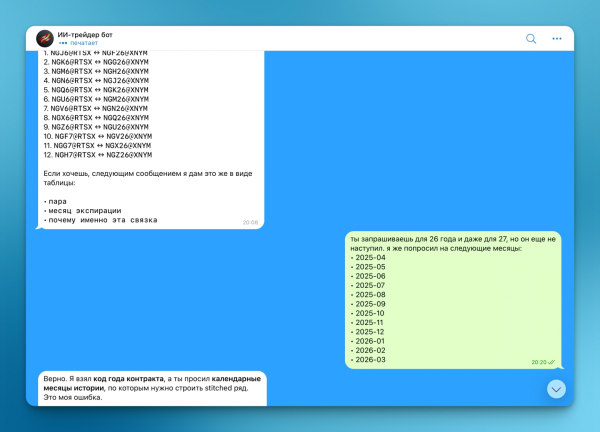The height and width of the screenshot is (432, 600).
Task: Click the sentence 'Это моя ошибка.'
Action: pos(73,397)
